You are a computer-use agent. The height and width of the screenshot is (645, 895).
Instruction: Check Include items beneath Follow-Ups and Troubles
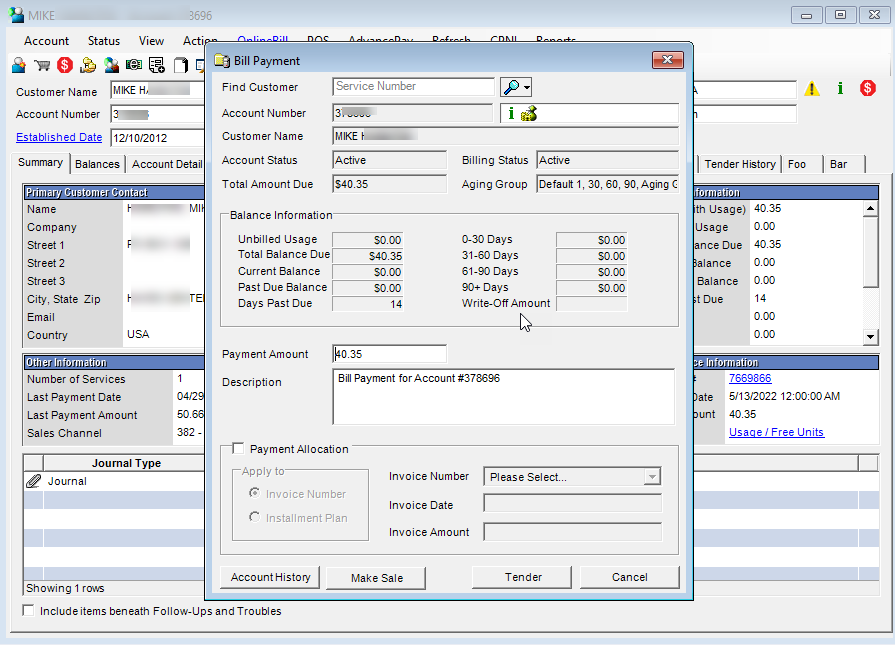[x=28, y=610]
